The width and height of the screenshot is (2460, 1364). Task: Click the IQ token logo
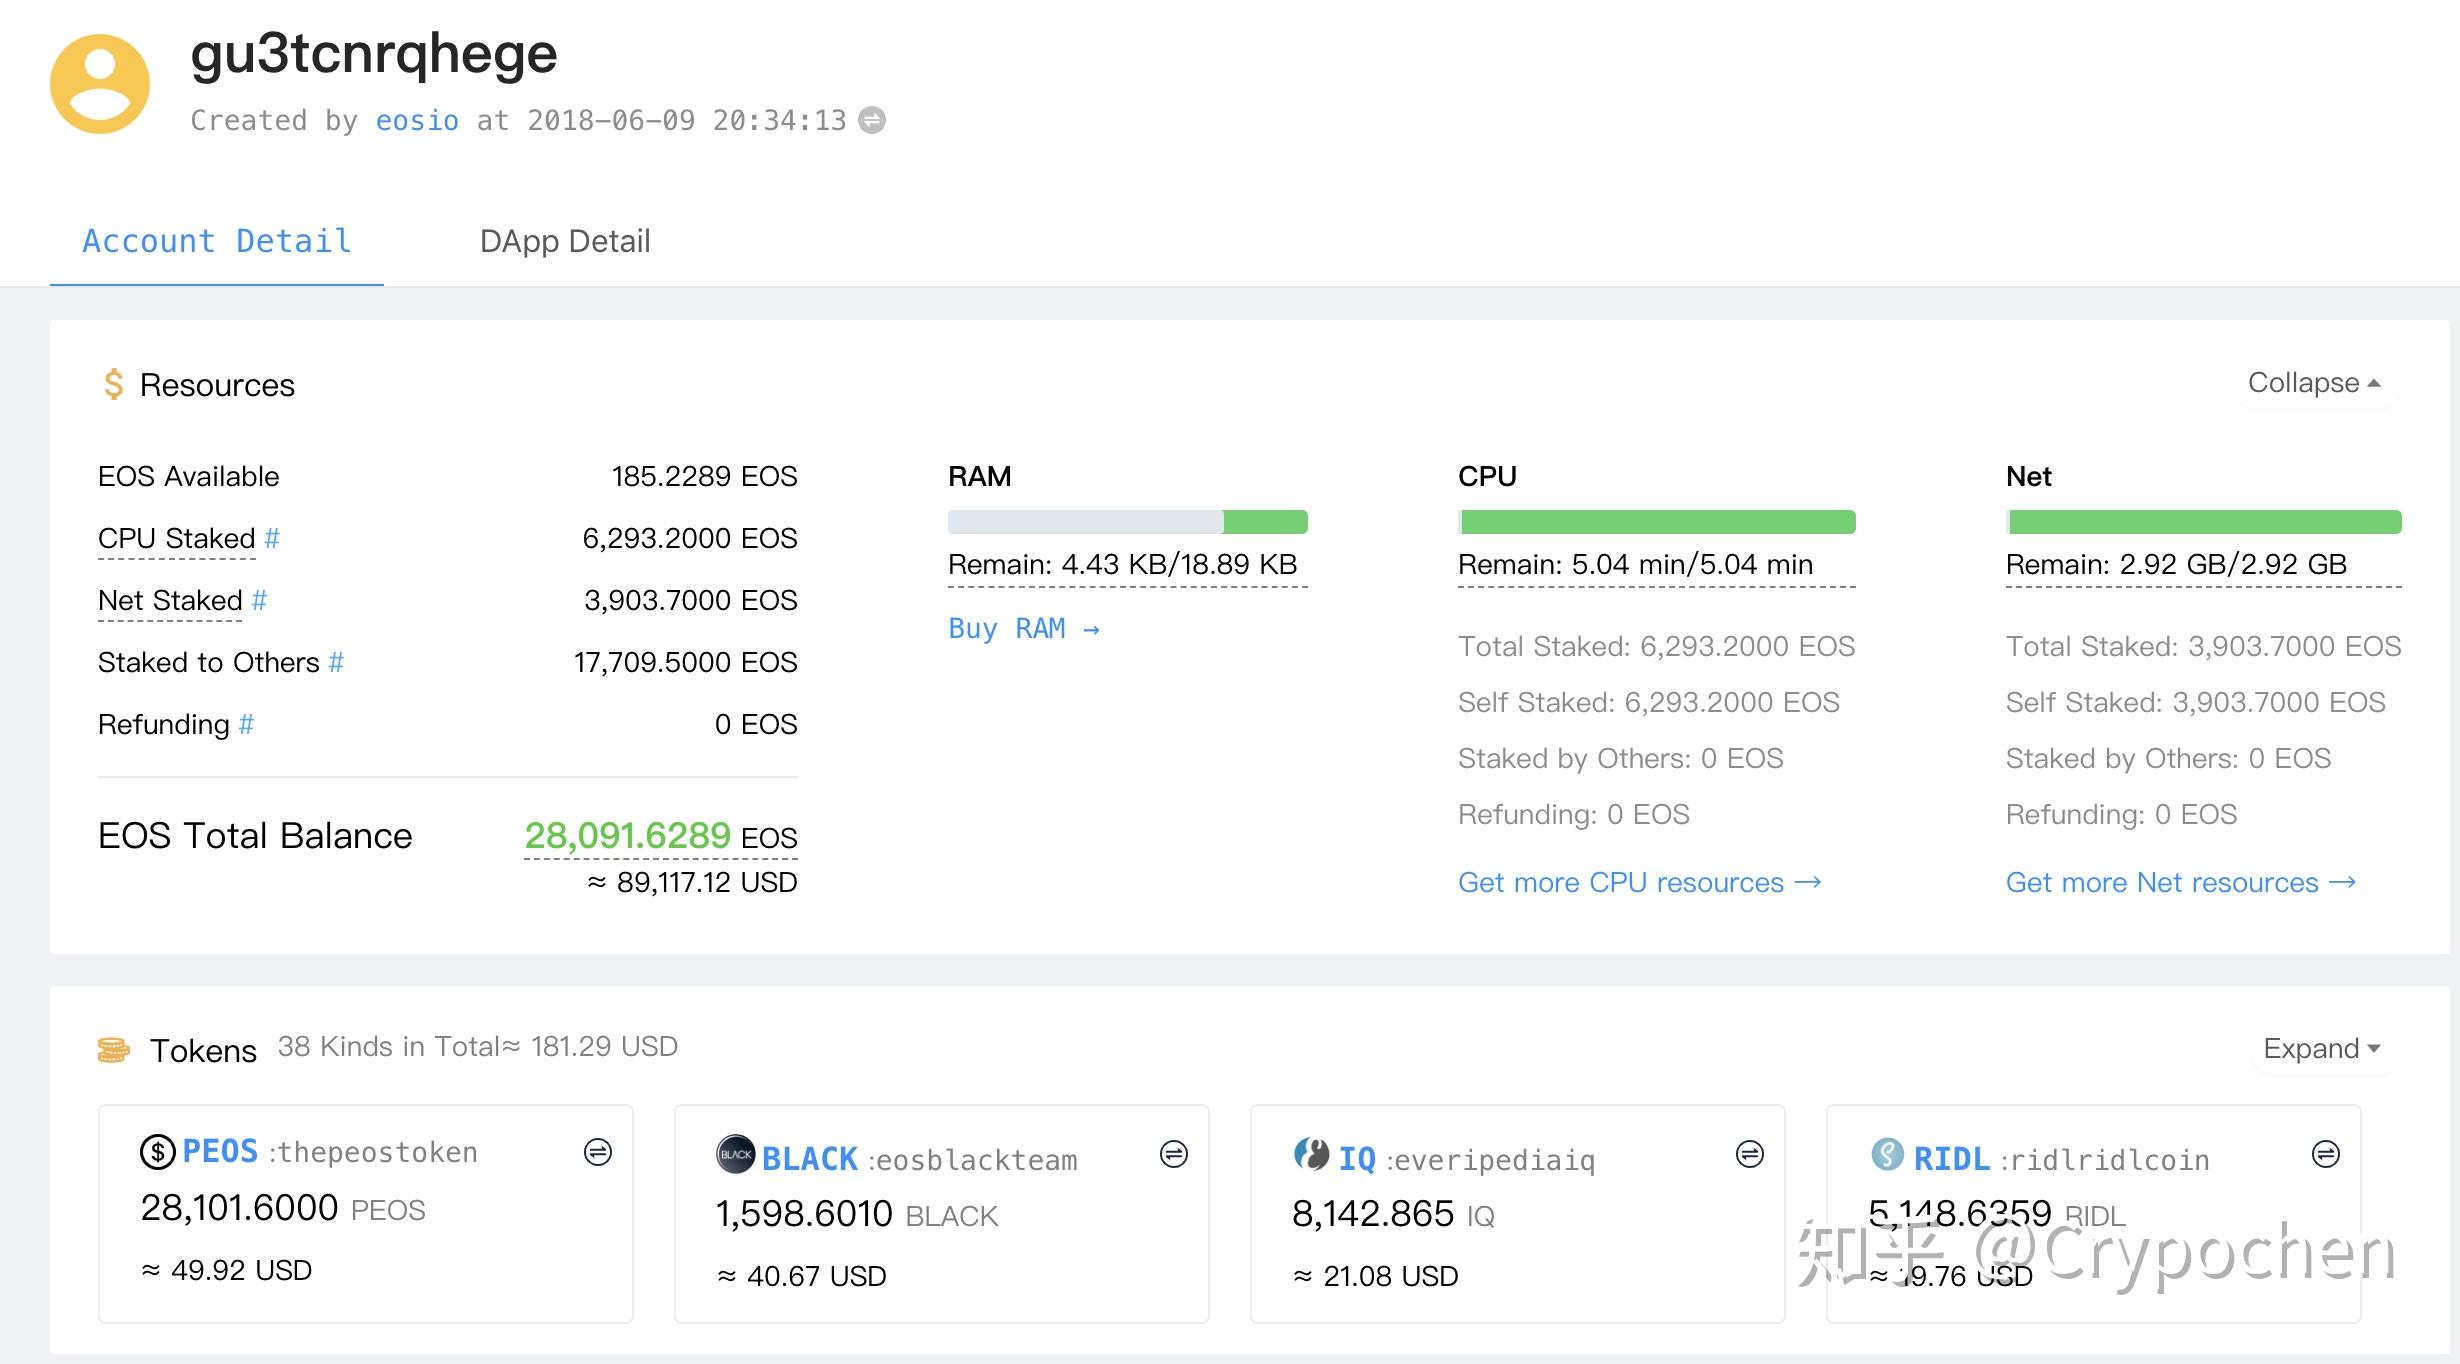[1311, 1154]
